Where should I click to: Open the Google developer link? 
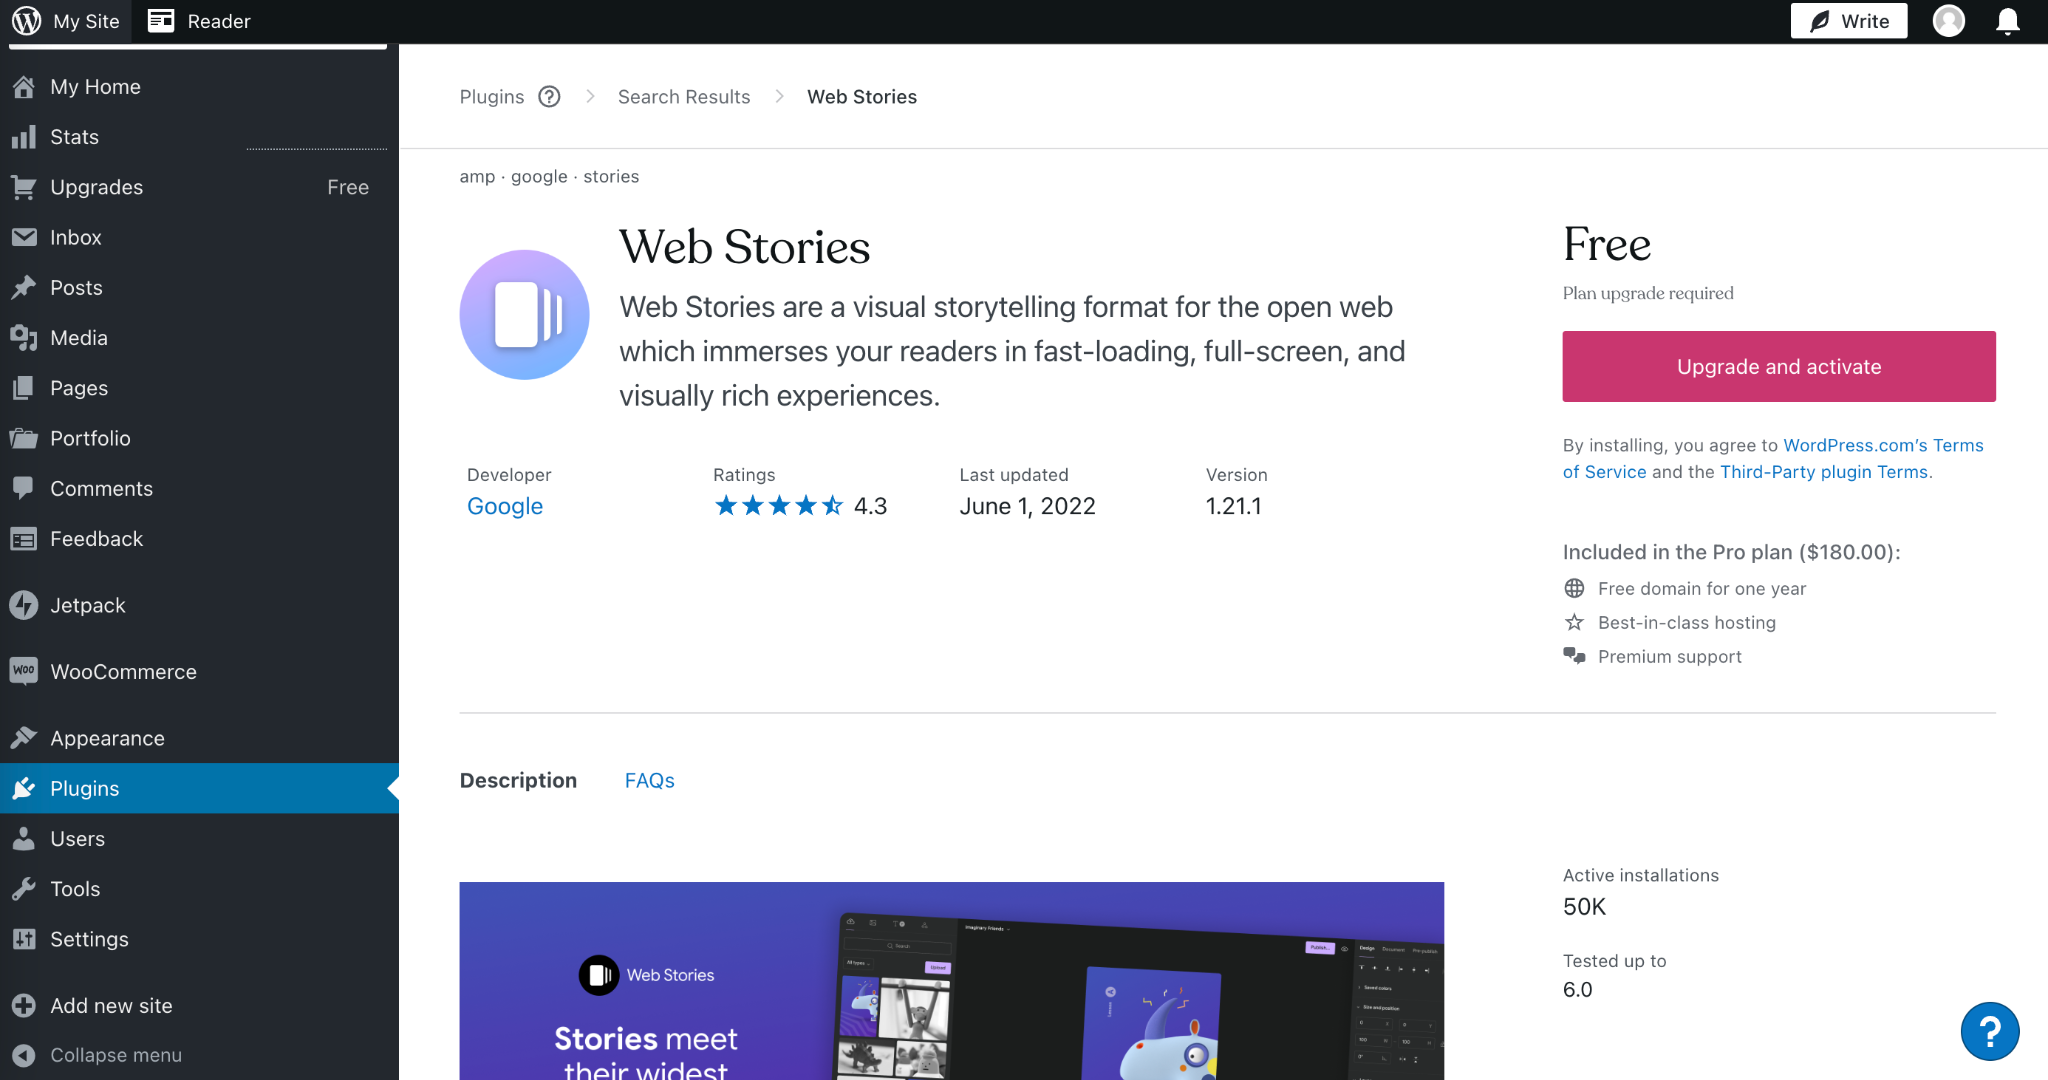point(505,506)
